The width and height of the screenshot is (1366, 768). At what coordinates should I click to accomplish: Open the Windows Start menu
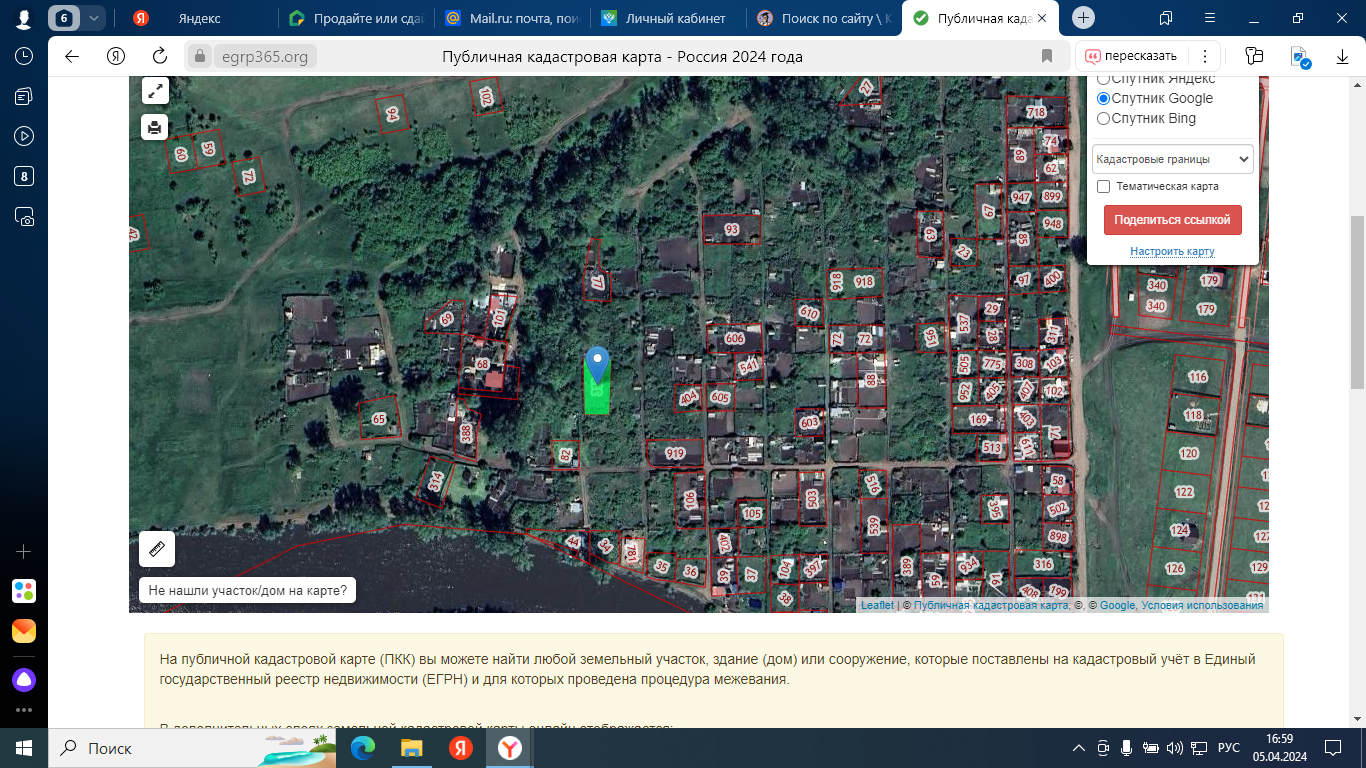pyautogui.click(x=24, y=747)
